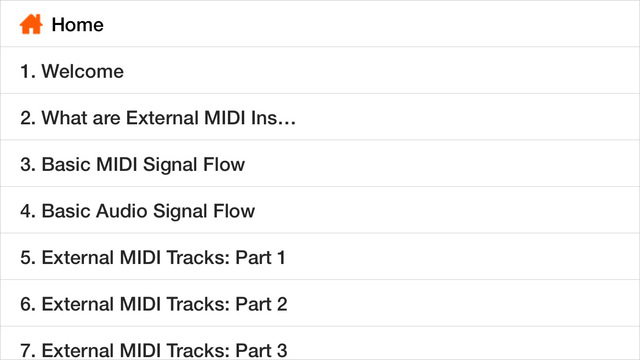640x360 pixels.
Task: Select the Welcome list entry
Action: tap(320, 71)
